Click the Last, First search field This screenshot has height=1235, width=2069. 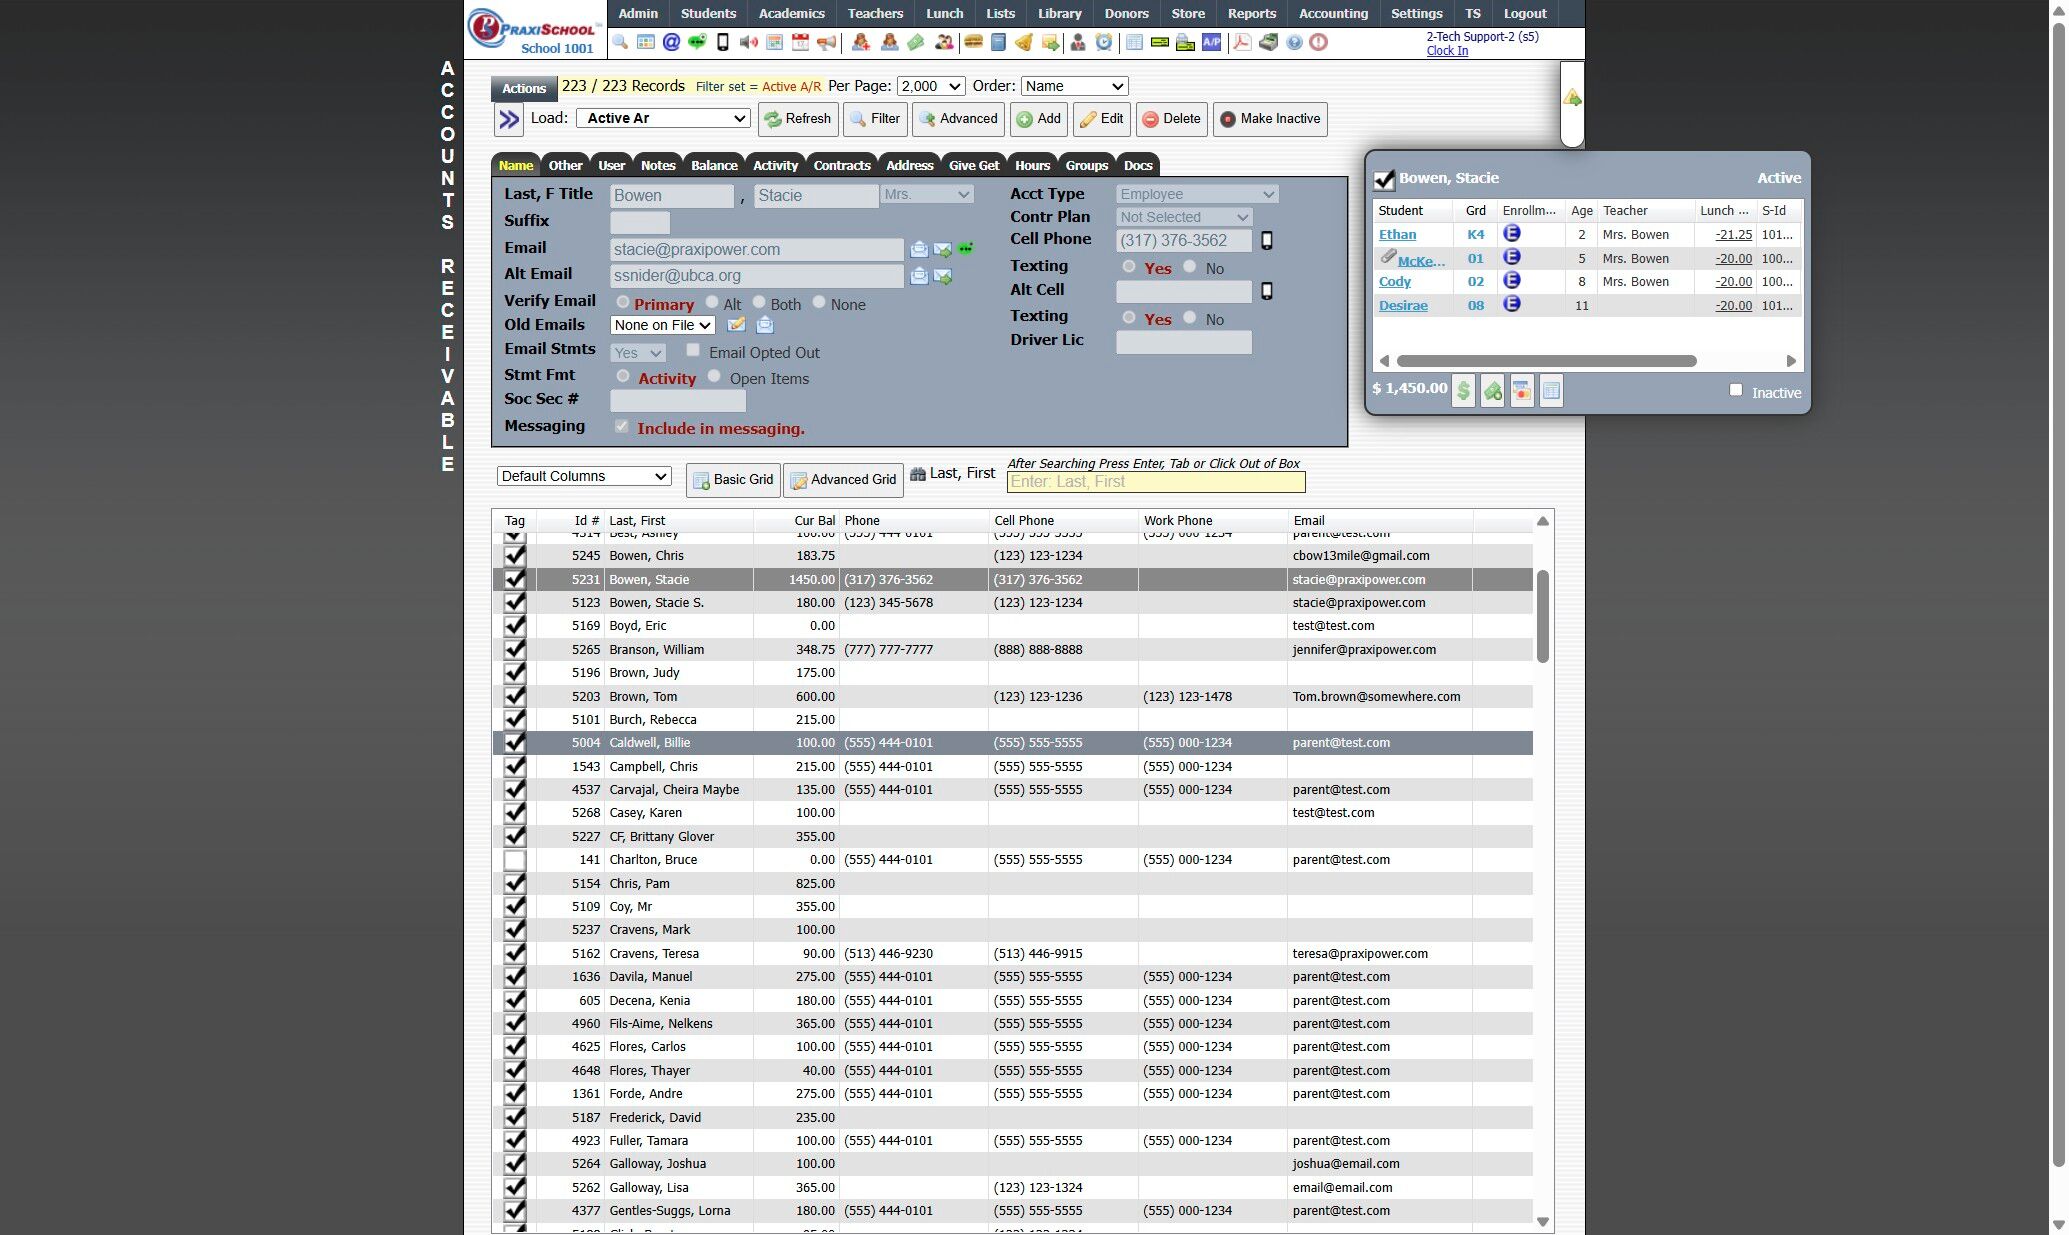point(1155,482)
